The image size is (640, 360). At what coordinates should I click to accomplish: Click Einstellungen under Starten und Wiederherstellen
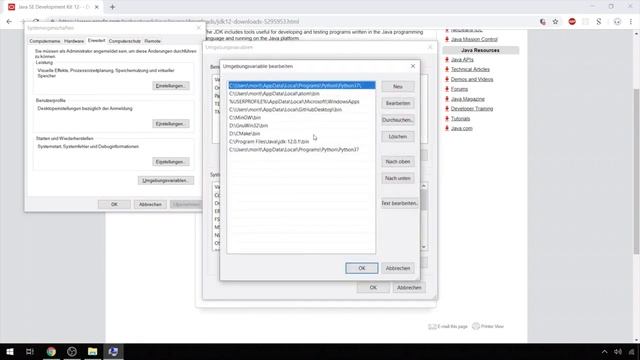(x=170, y=162)
